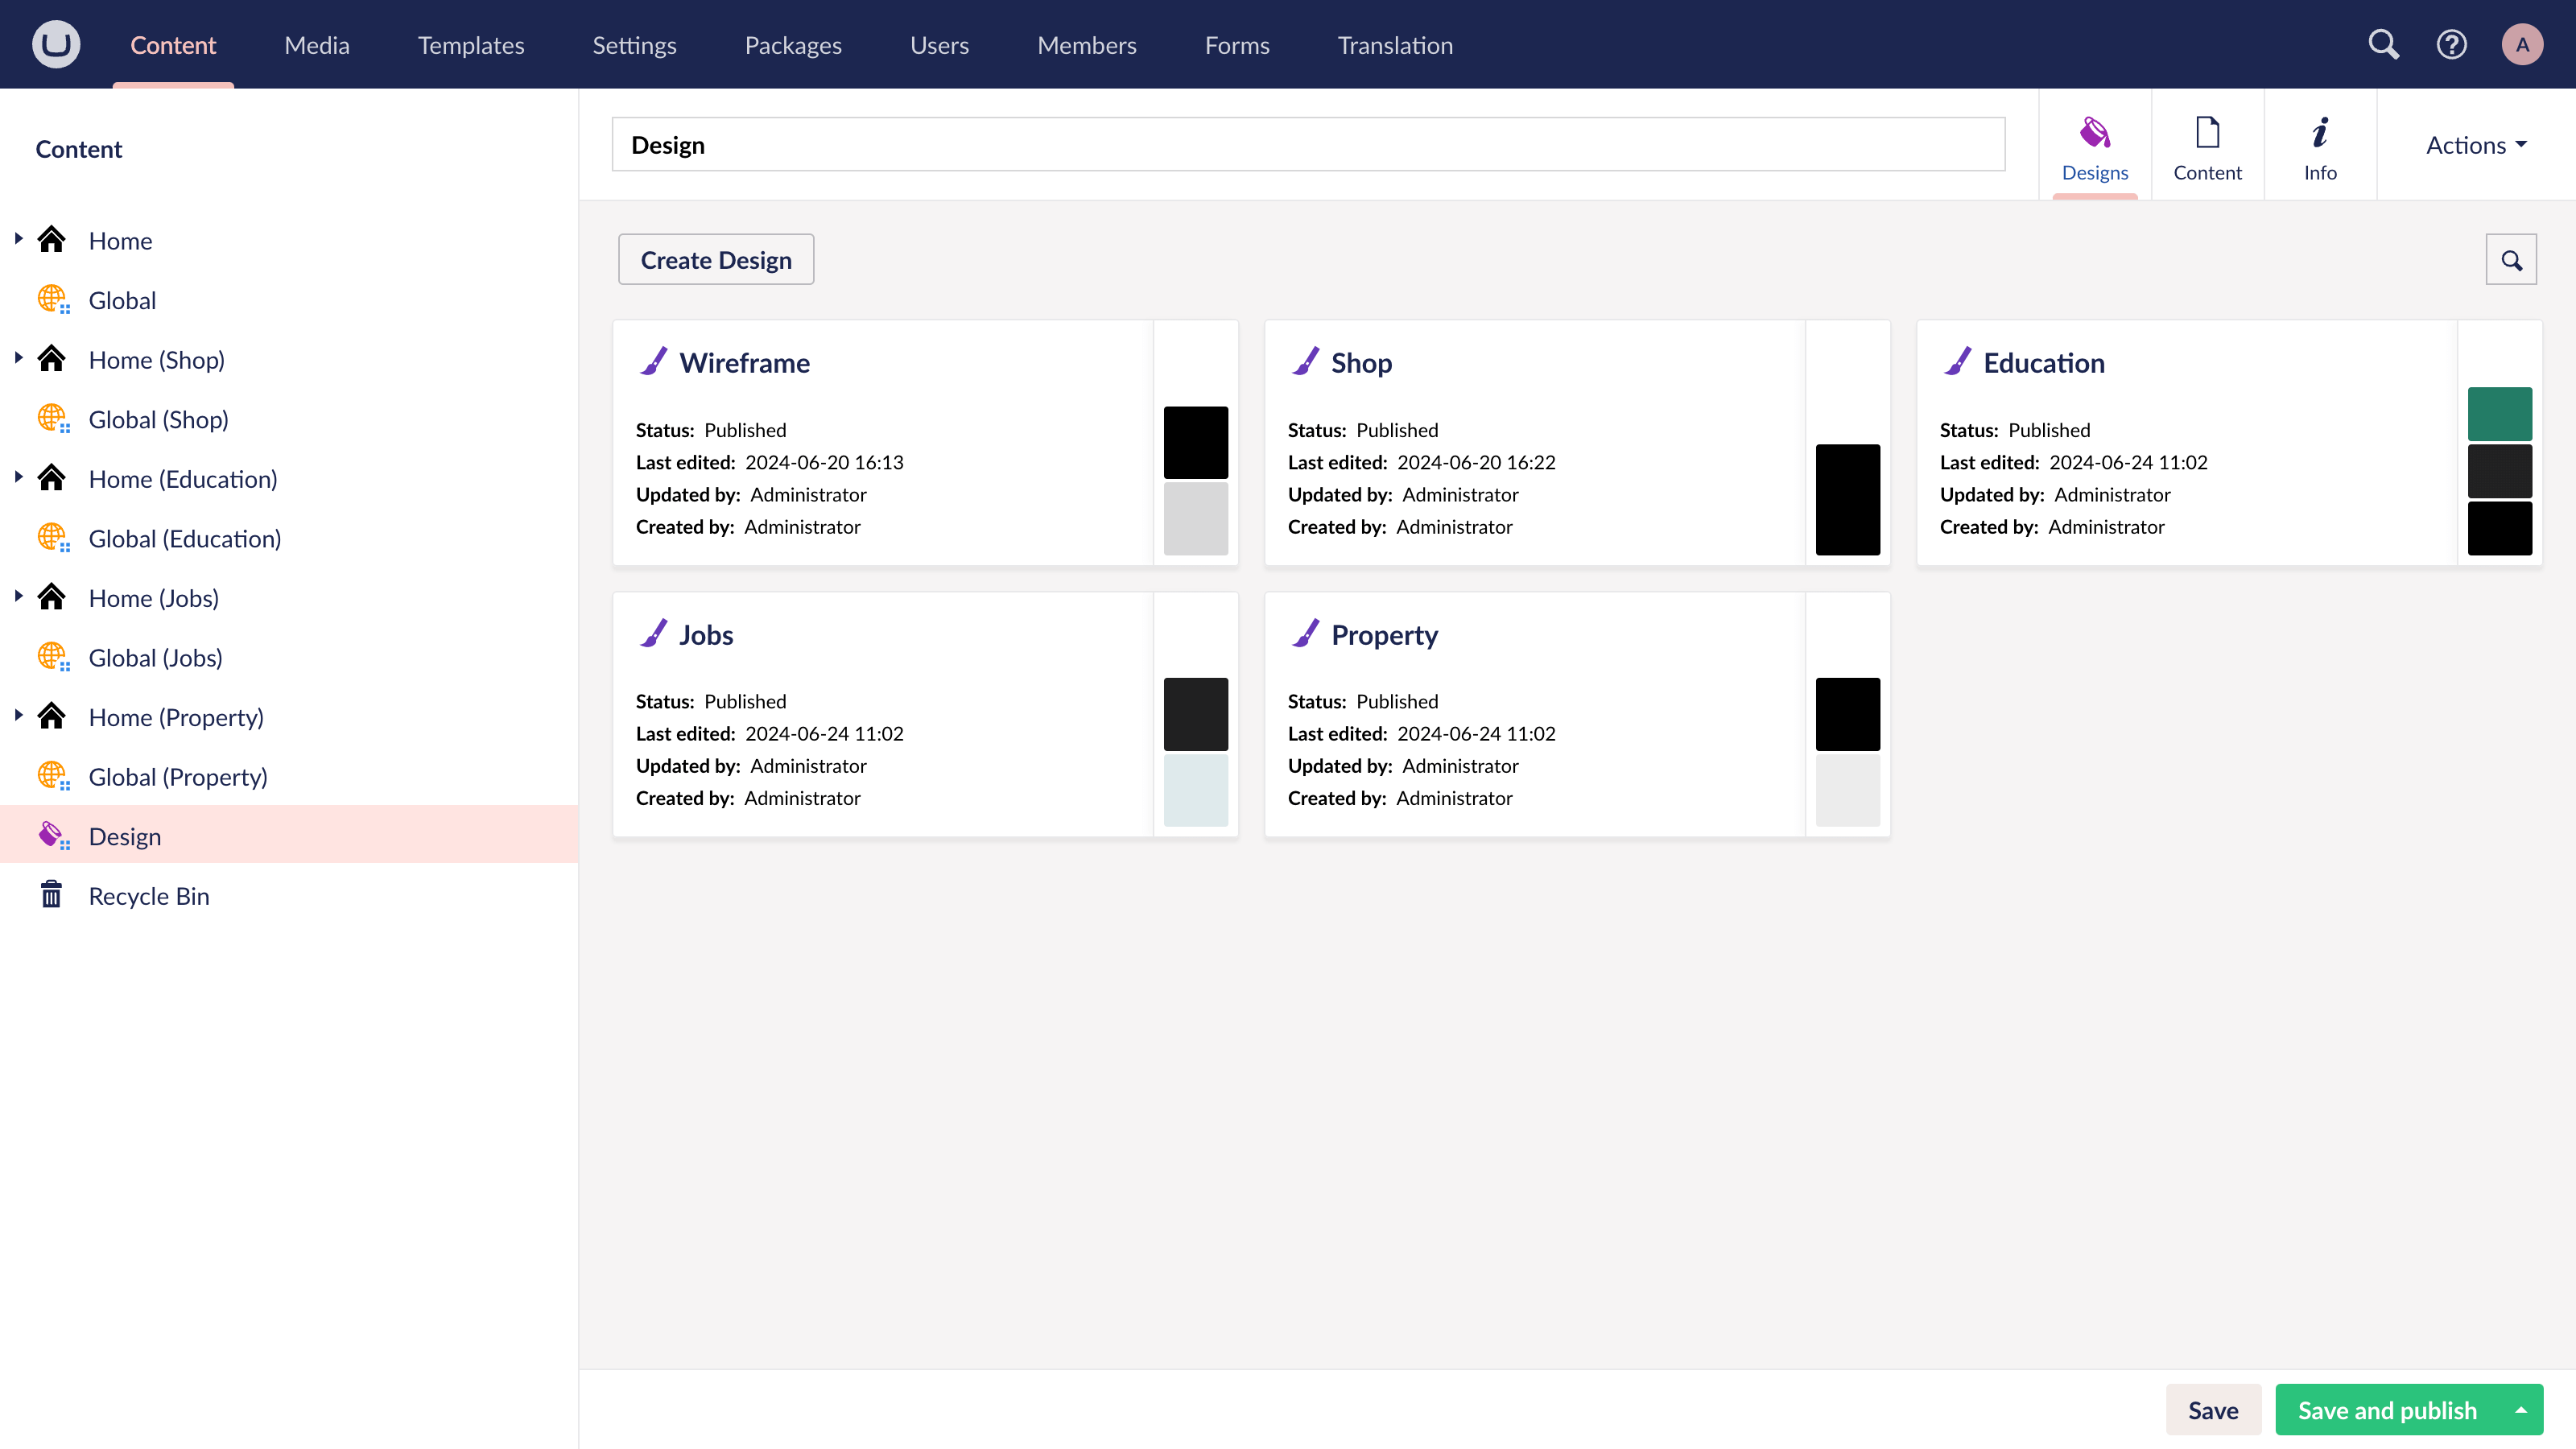Click the globe icon next to Global (Education)
Screen dimensions: 2576x1449
point(51,537)
